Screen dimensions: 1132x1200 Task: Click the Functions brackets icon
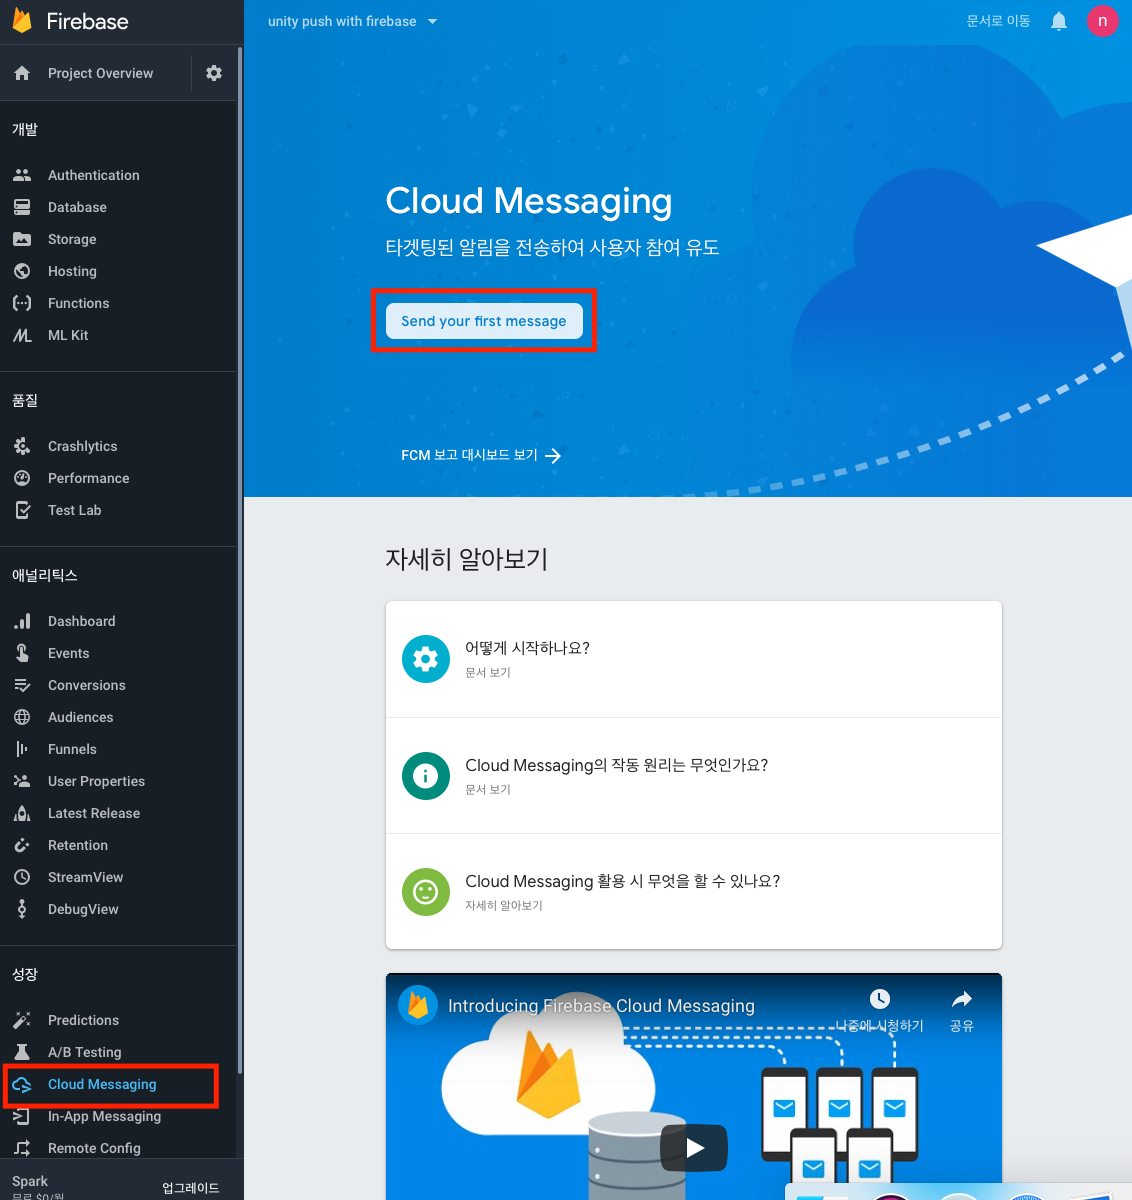[x=22, y=303]
